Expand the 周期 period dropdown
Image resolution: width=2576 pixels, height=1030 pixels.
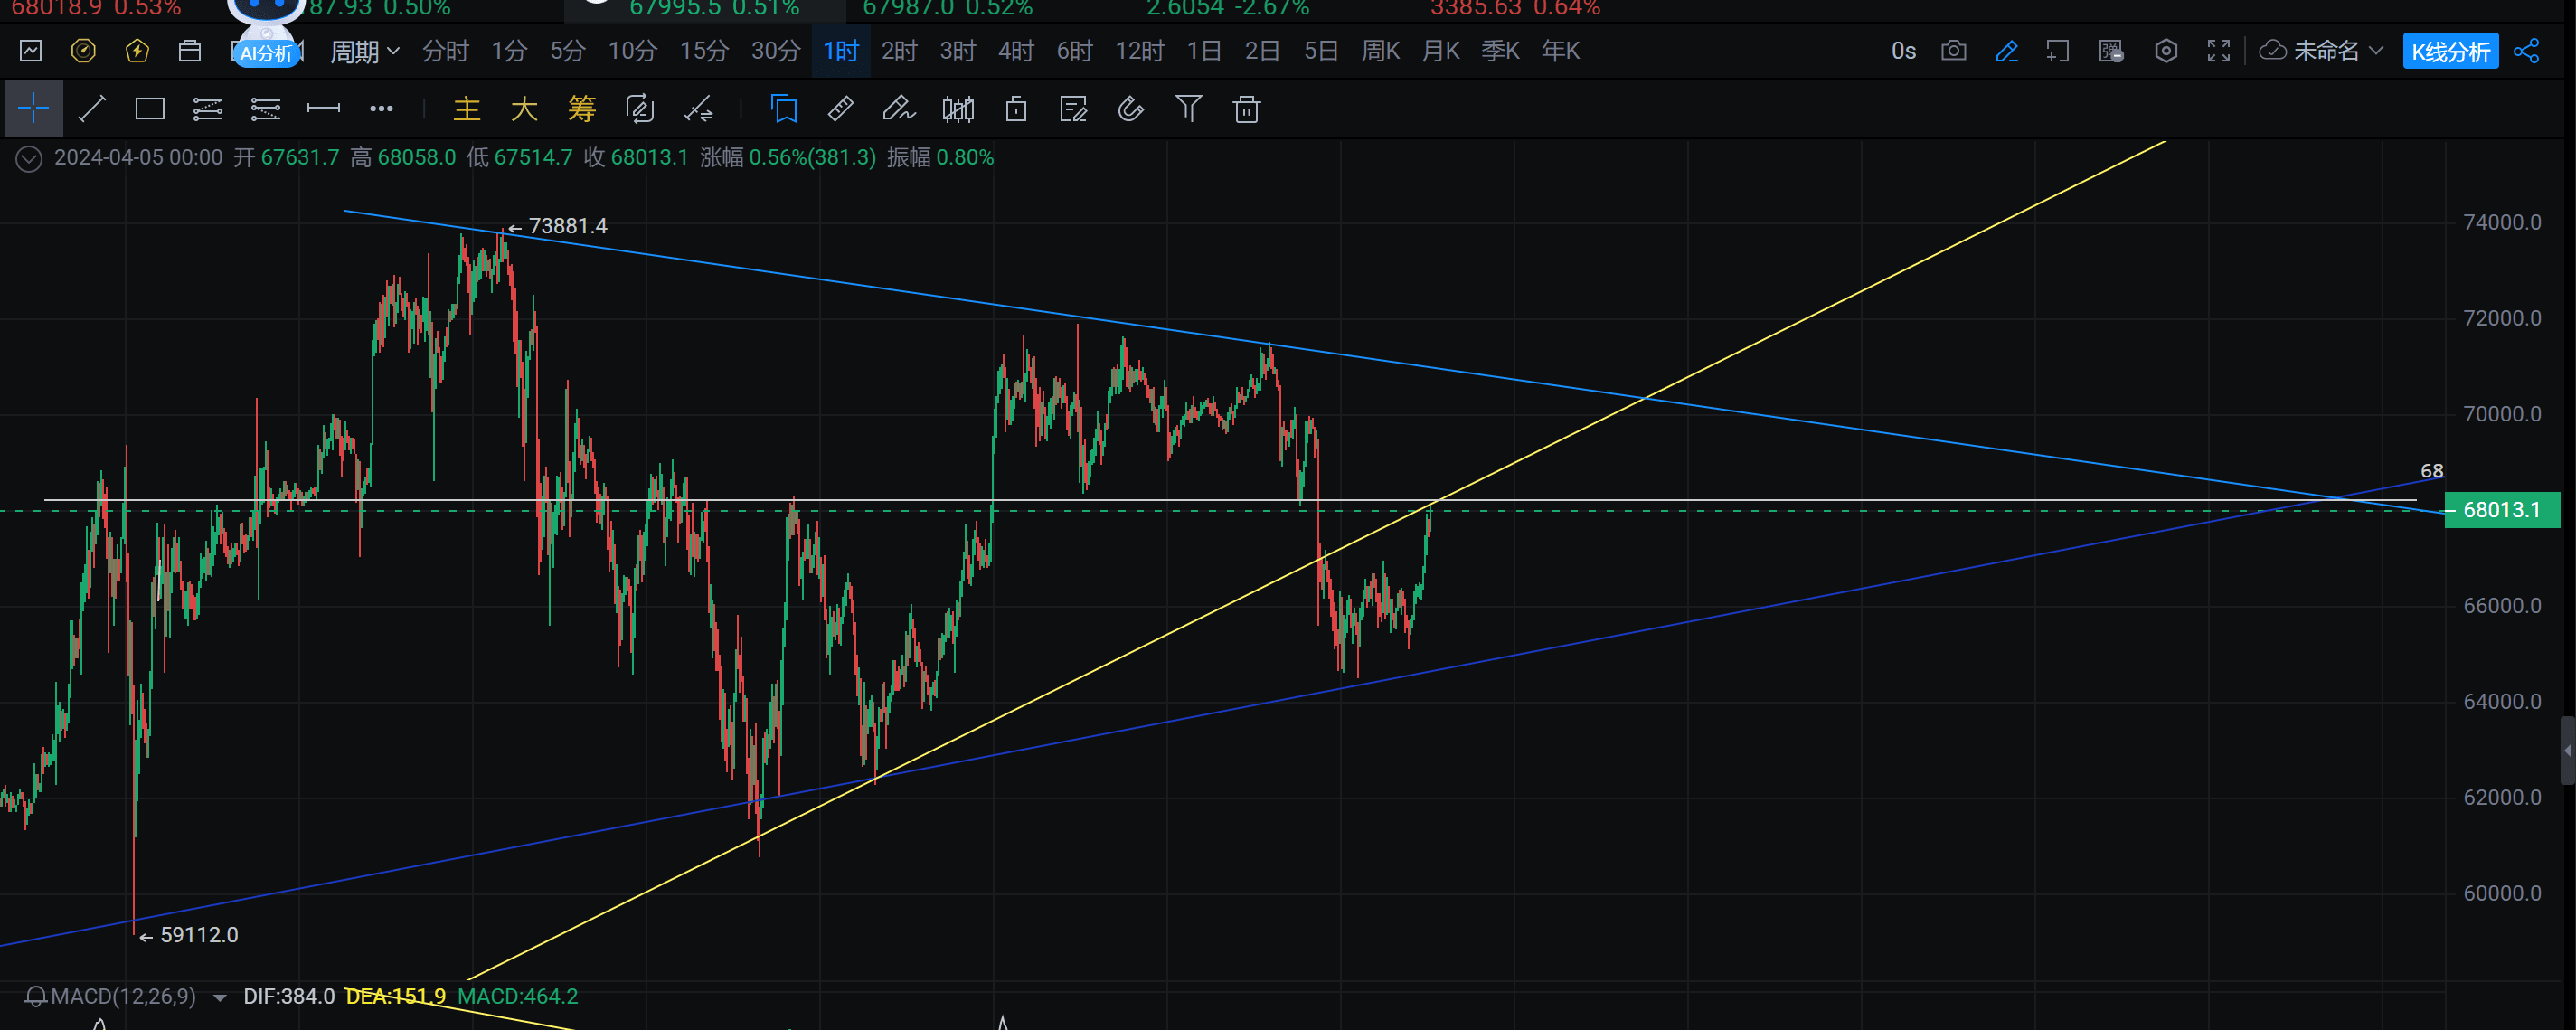[365, 50]
